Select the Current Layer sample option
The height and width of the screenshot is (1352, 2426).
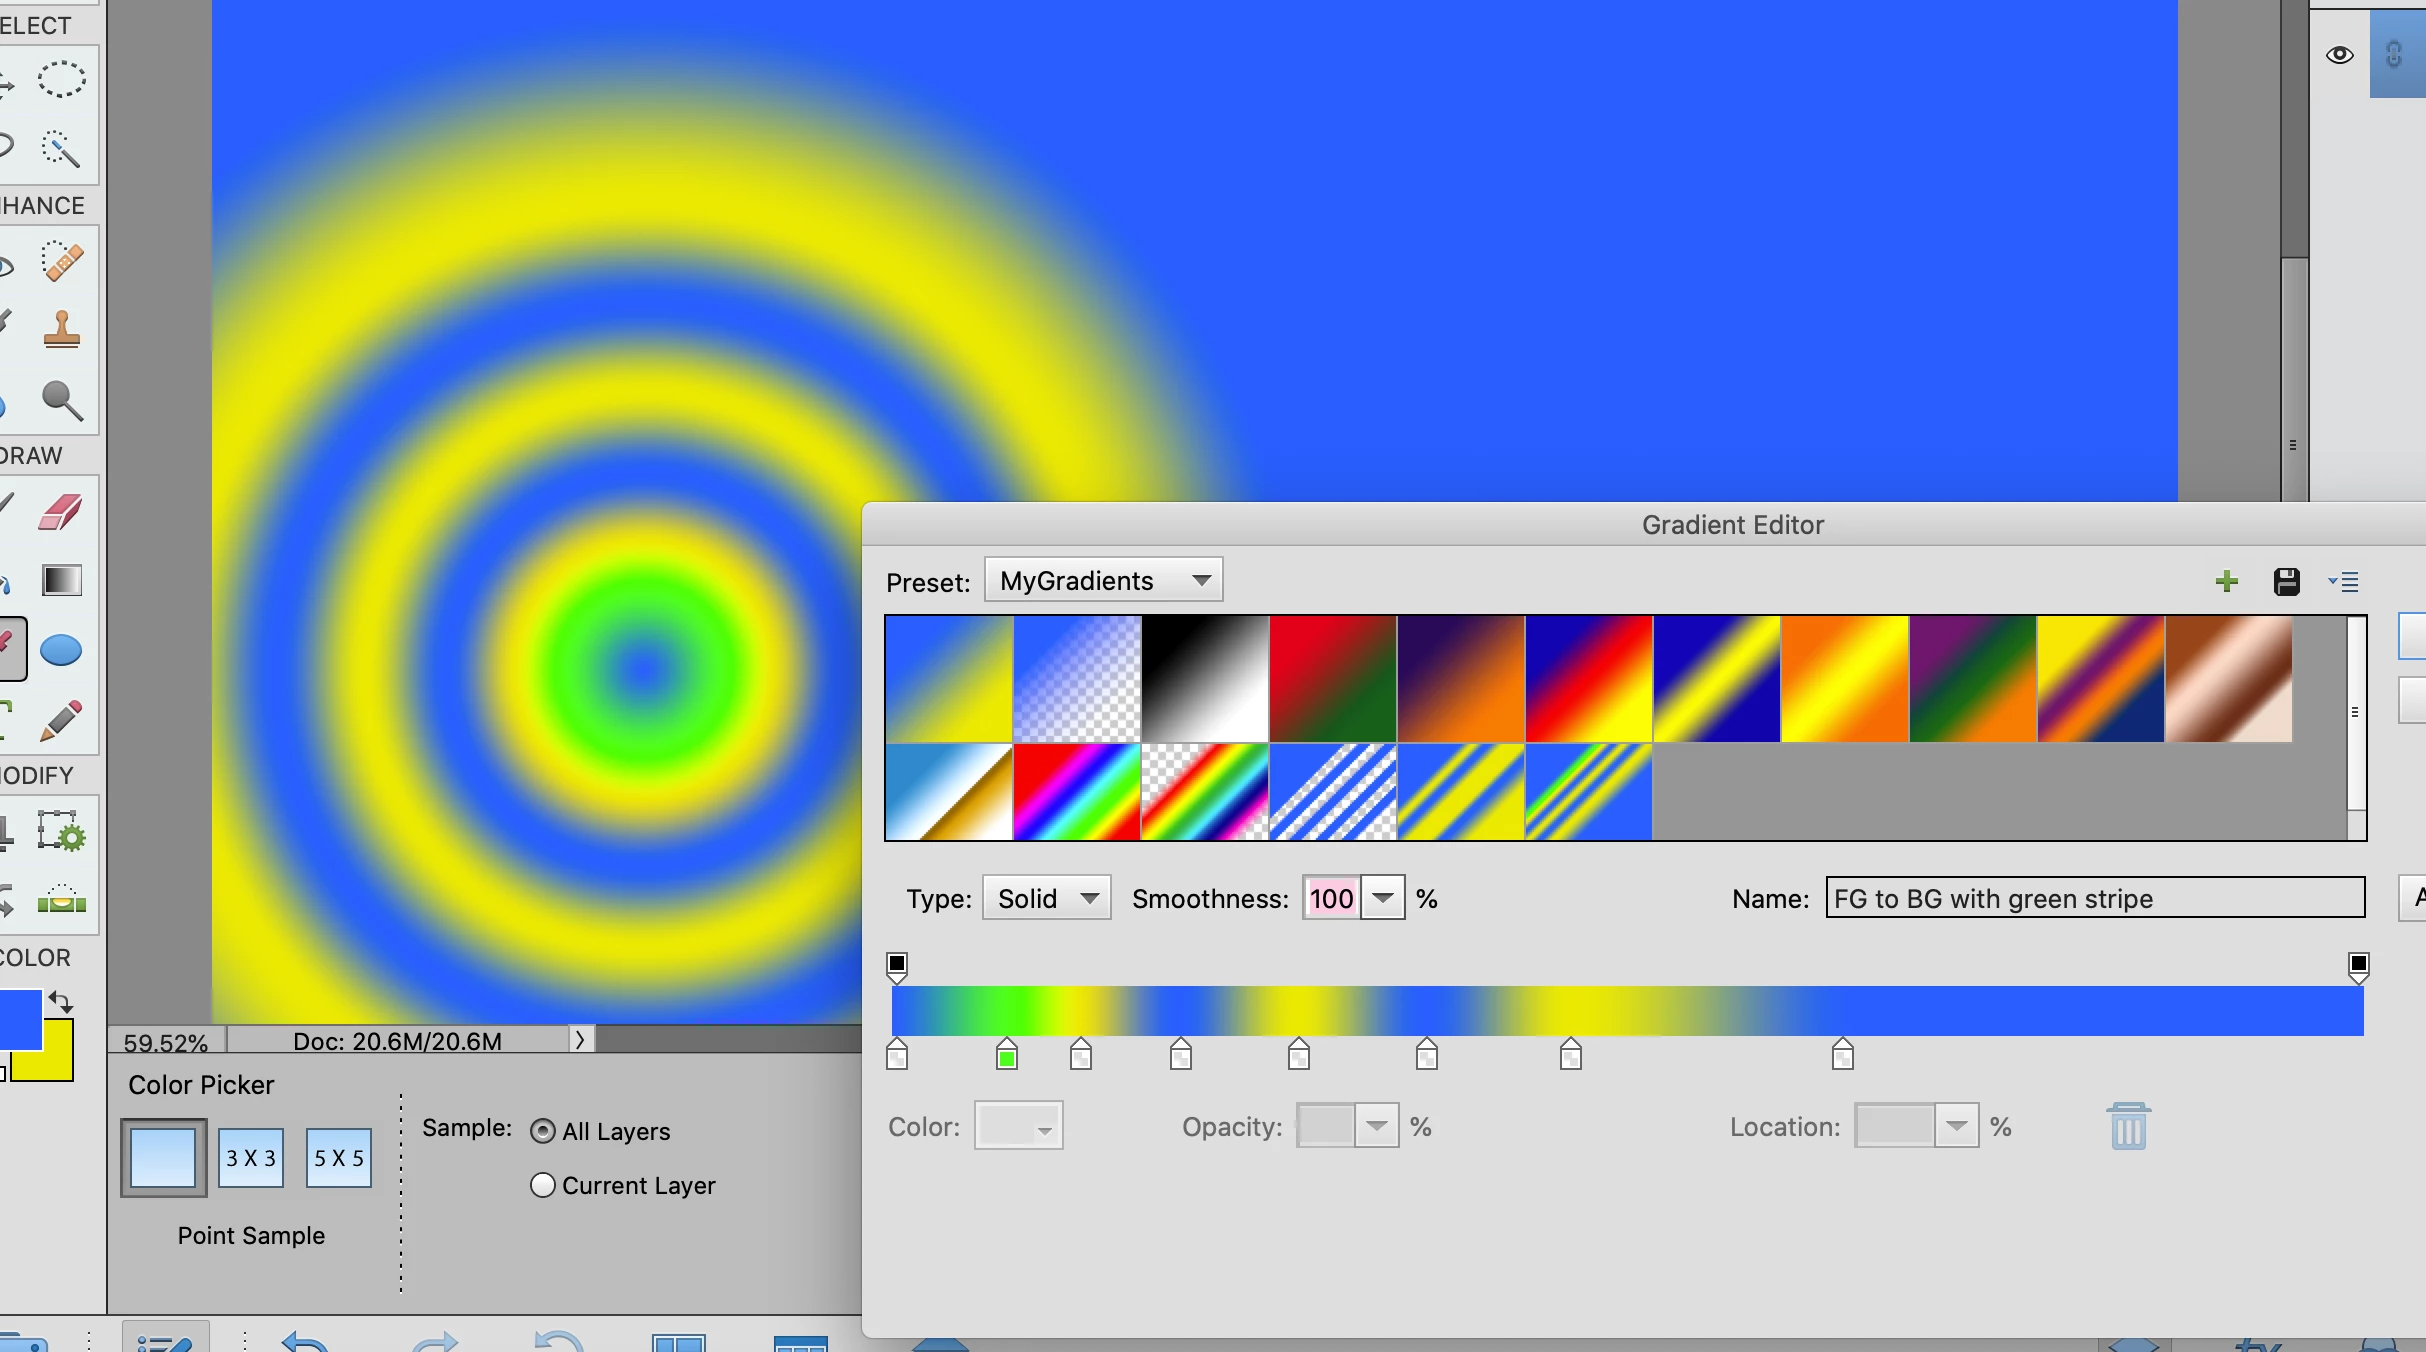(x=543, y=1185)
